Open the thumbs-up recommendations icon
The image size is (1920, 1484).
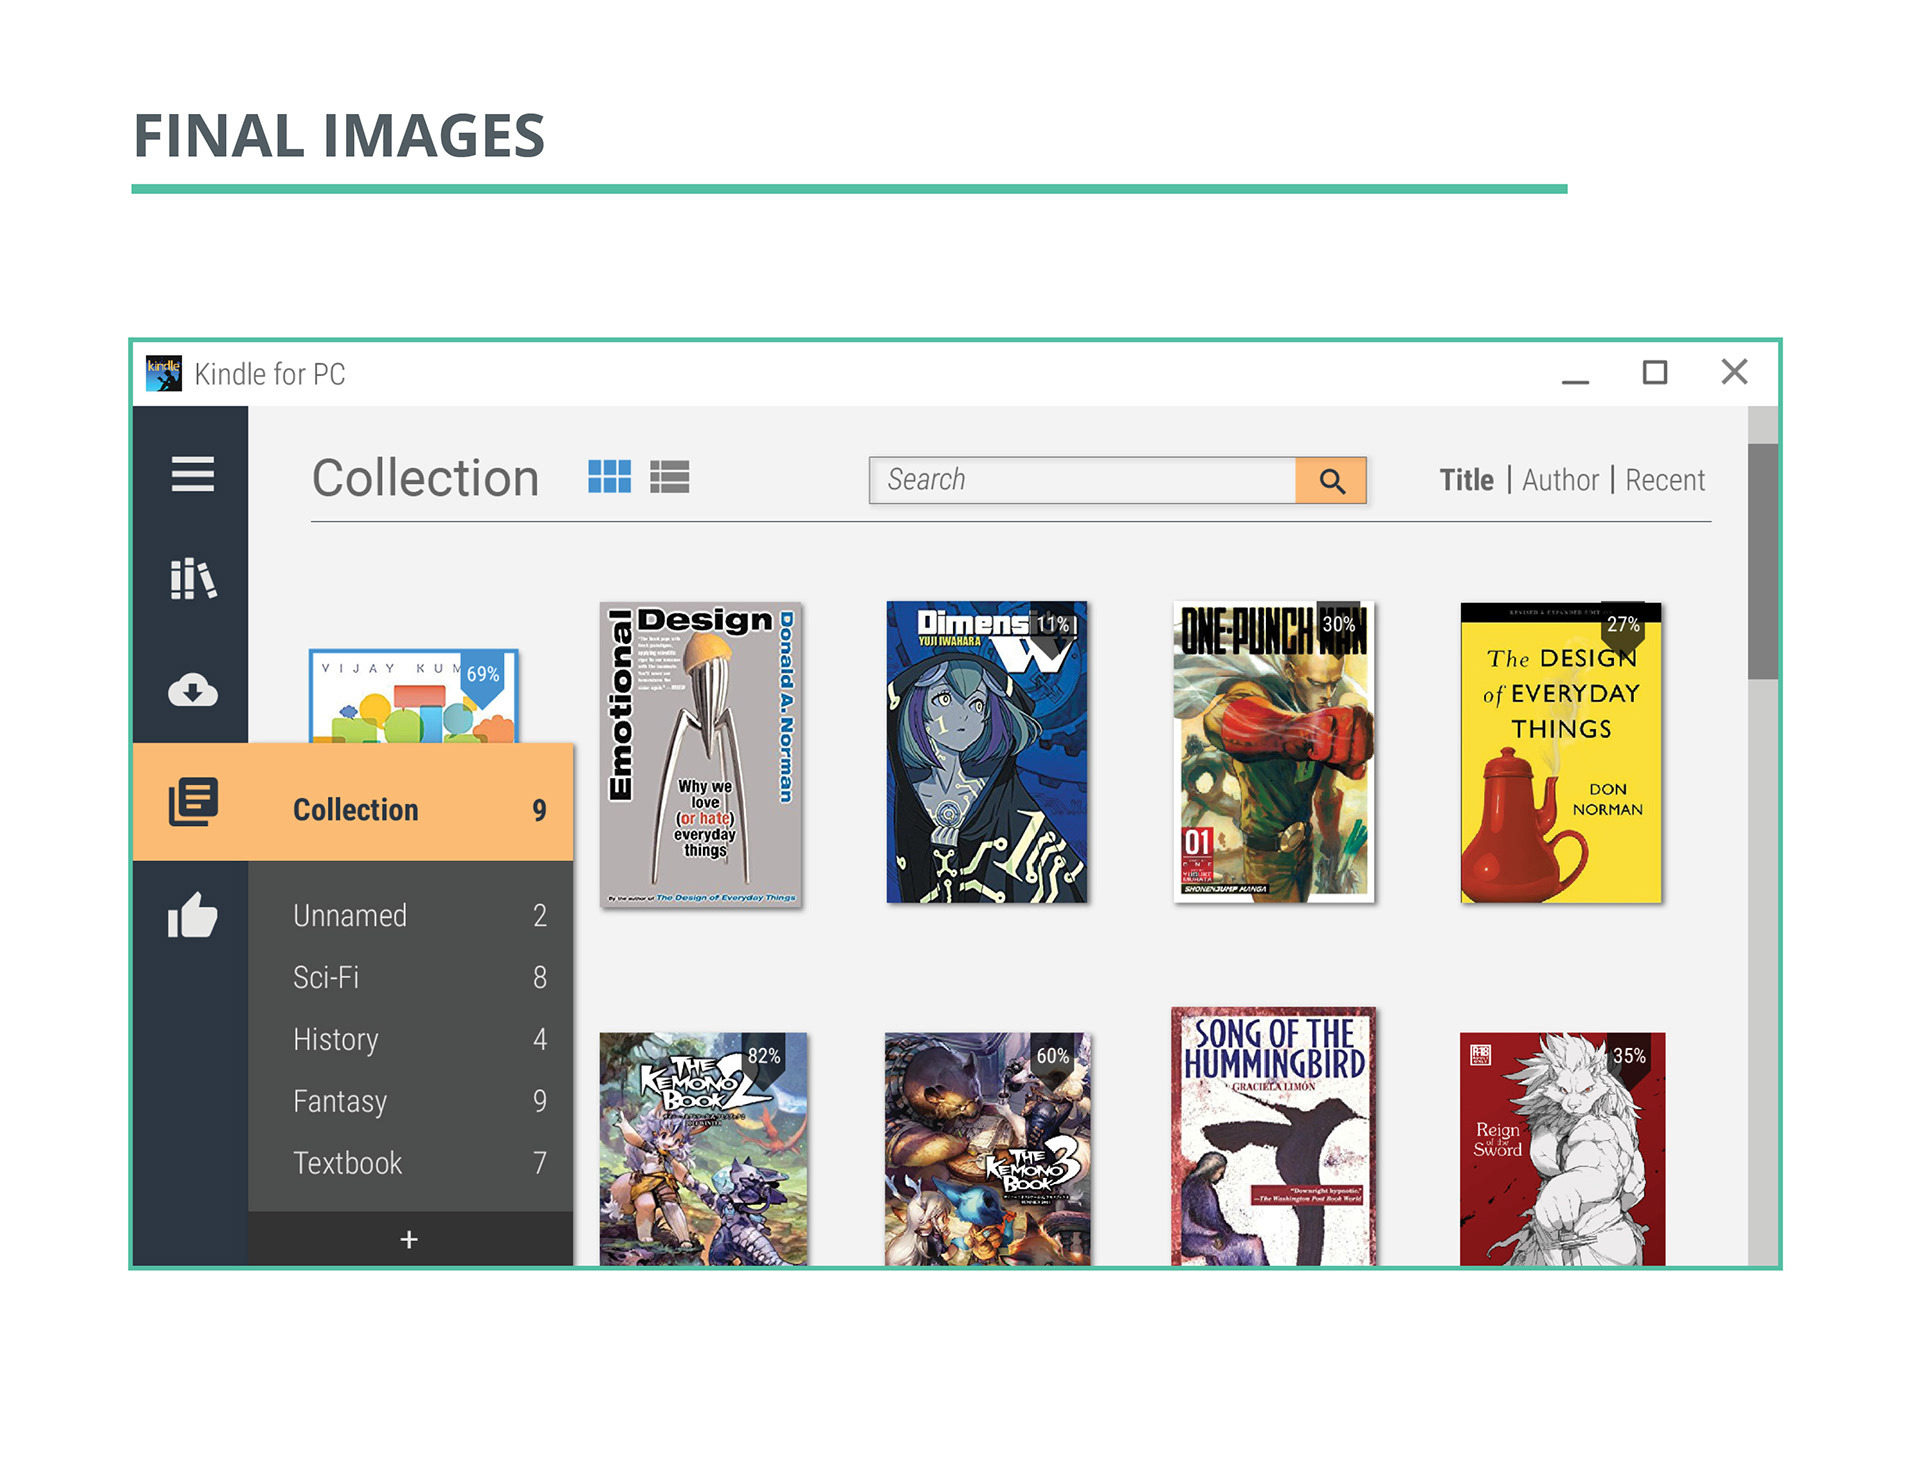coord(192,915)
